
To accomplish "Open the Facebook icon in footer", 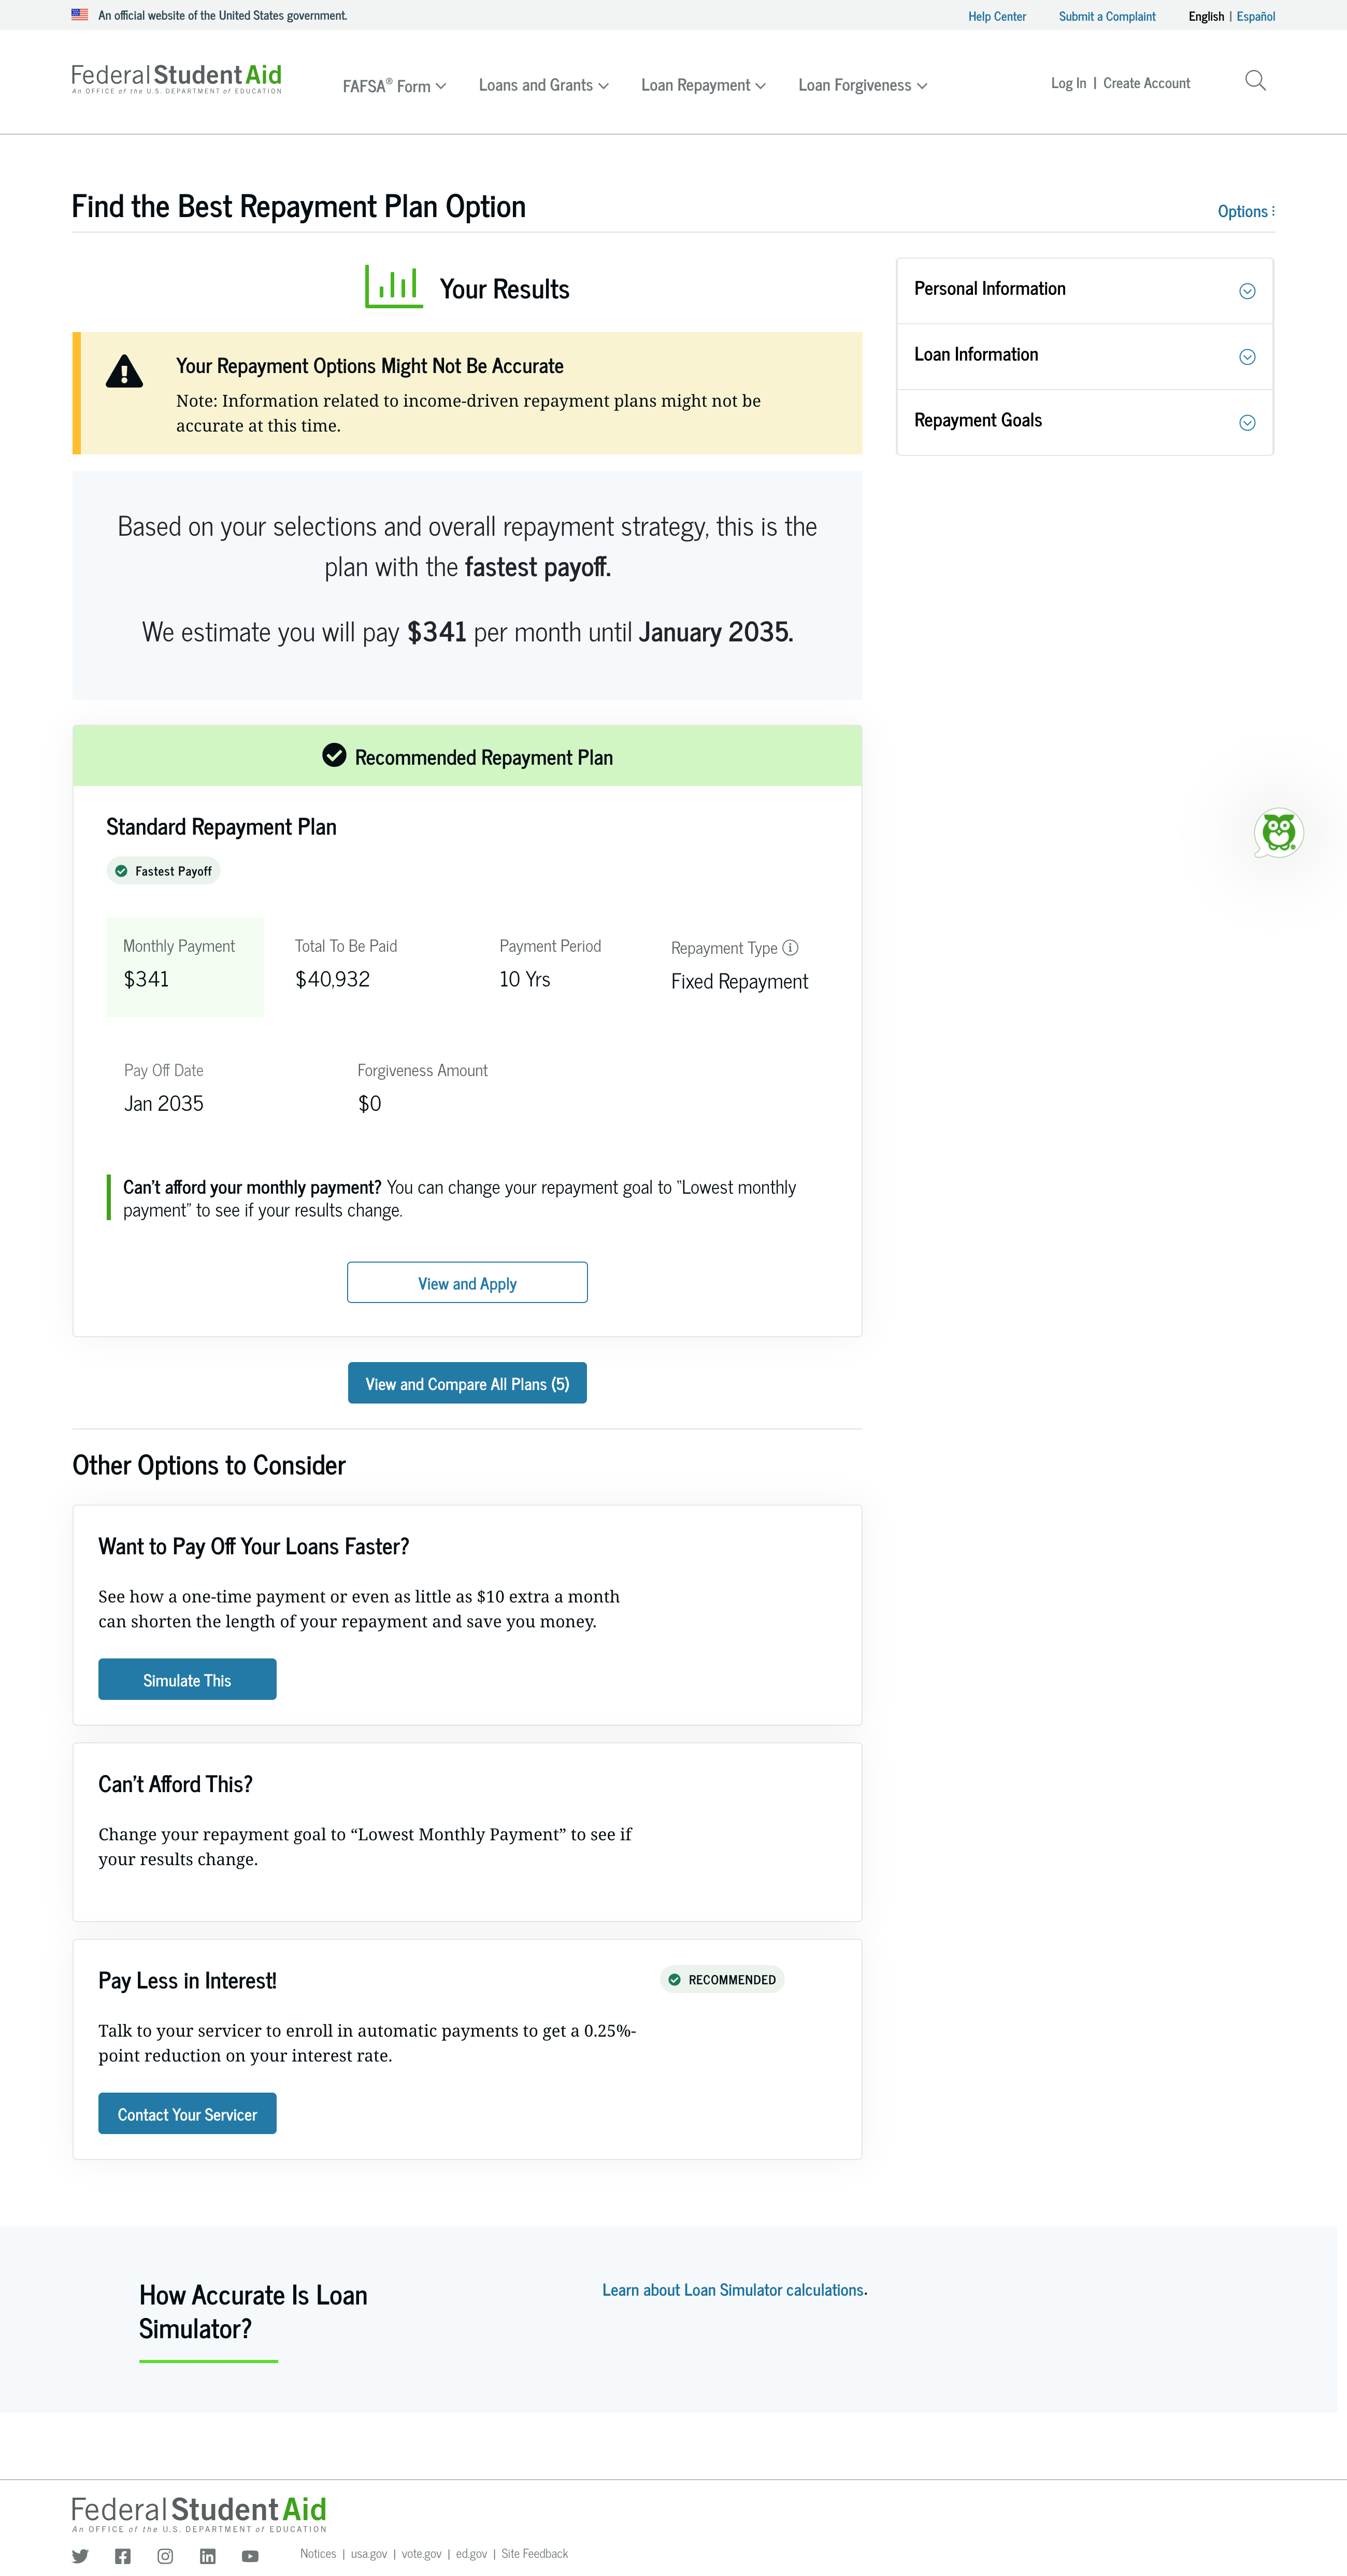I will pos(123,2556).
